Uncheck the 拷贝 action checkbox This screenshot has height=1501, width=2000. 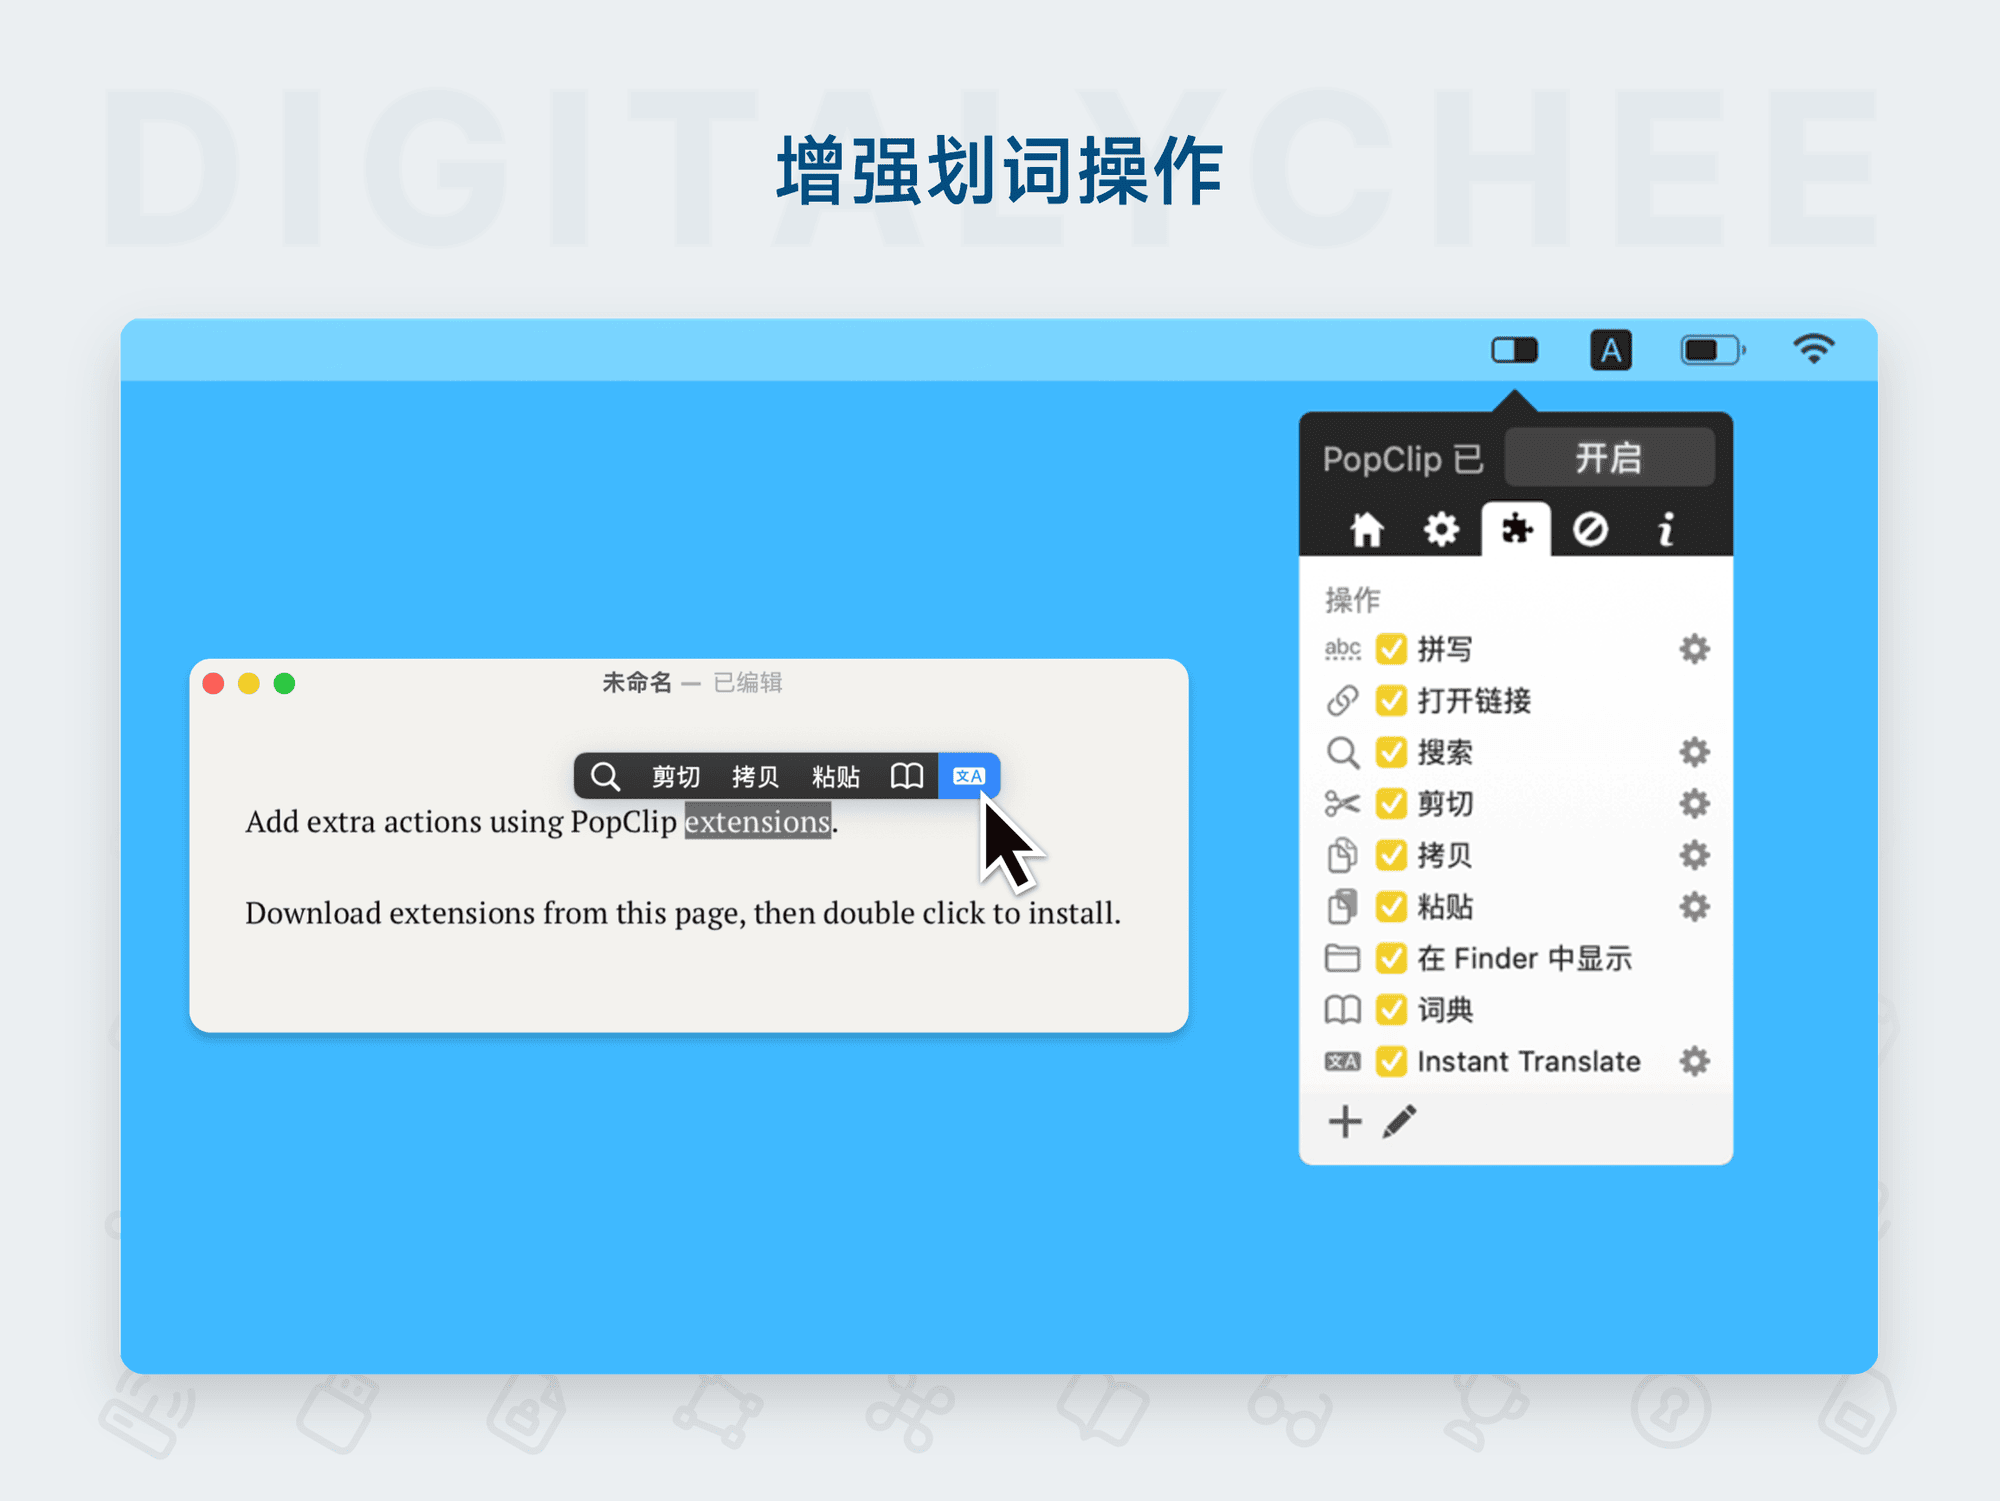click(x=1391, y=855)
